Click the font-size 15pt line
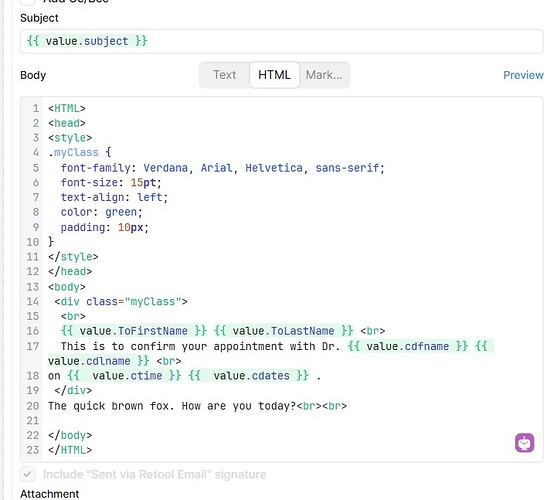 click(111, 182)
